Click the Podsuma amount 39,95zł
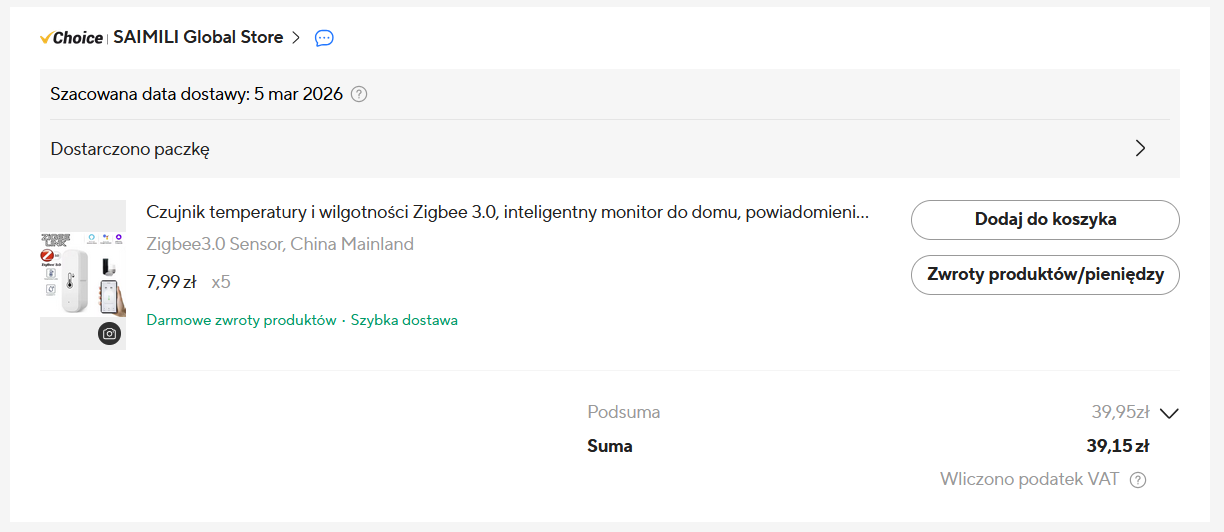Screen dimensions: 1224x532 [x=1119, y=412]
